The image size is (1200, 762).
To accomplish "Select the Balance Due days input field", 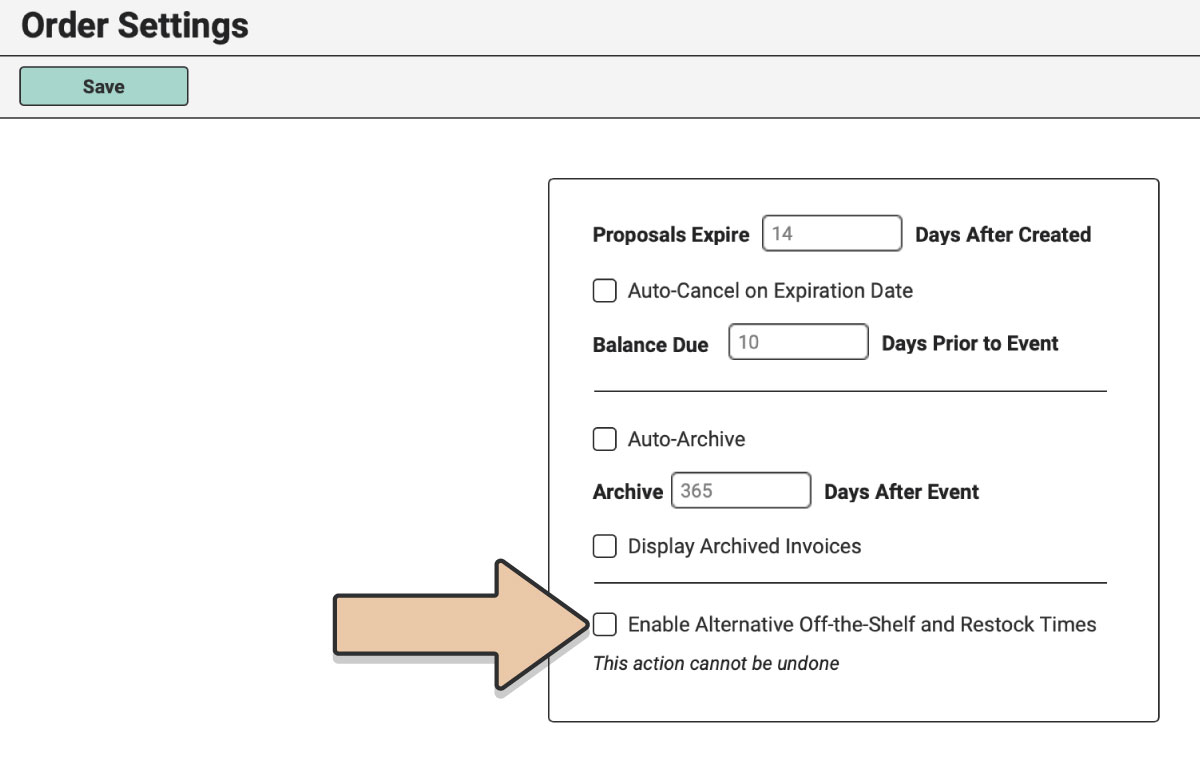I will (x=798, y=342).
